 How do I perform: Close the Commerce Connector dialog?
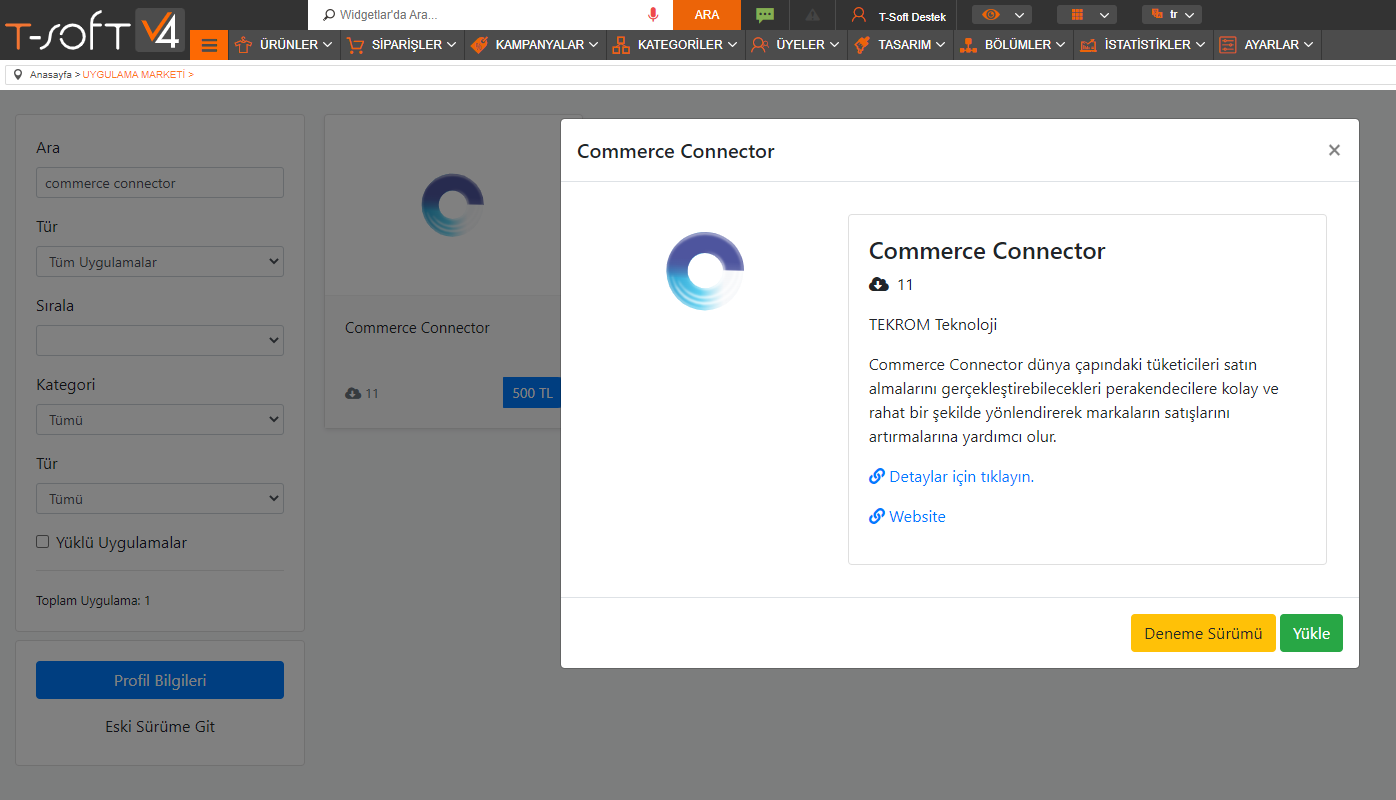1334,150
